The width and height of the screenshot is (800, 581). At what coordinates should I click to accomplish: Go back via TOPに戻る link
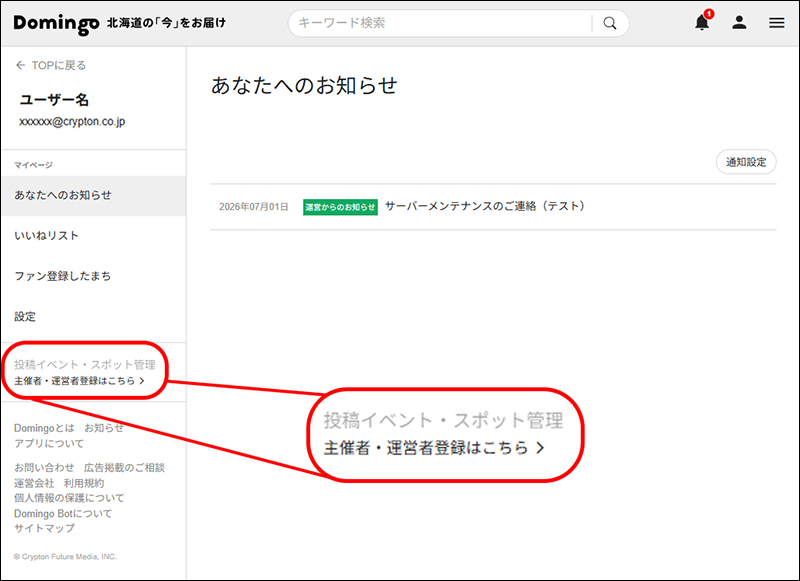point(59,65)
